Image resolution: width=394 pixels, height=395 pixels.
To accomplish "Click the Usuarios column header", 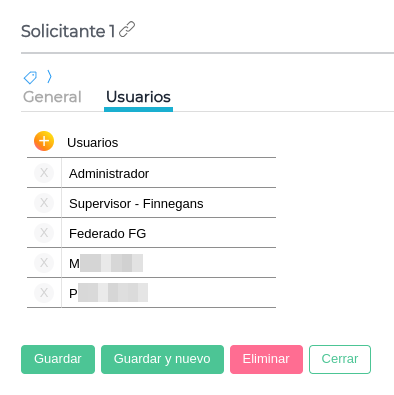I will tap(93, 143).
